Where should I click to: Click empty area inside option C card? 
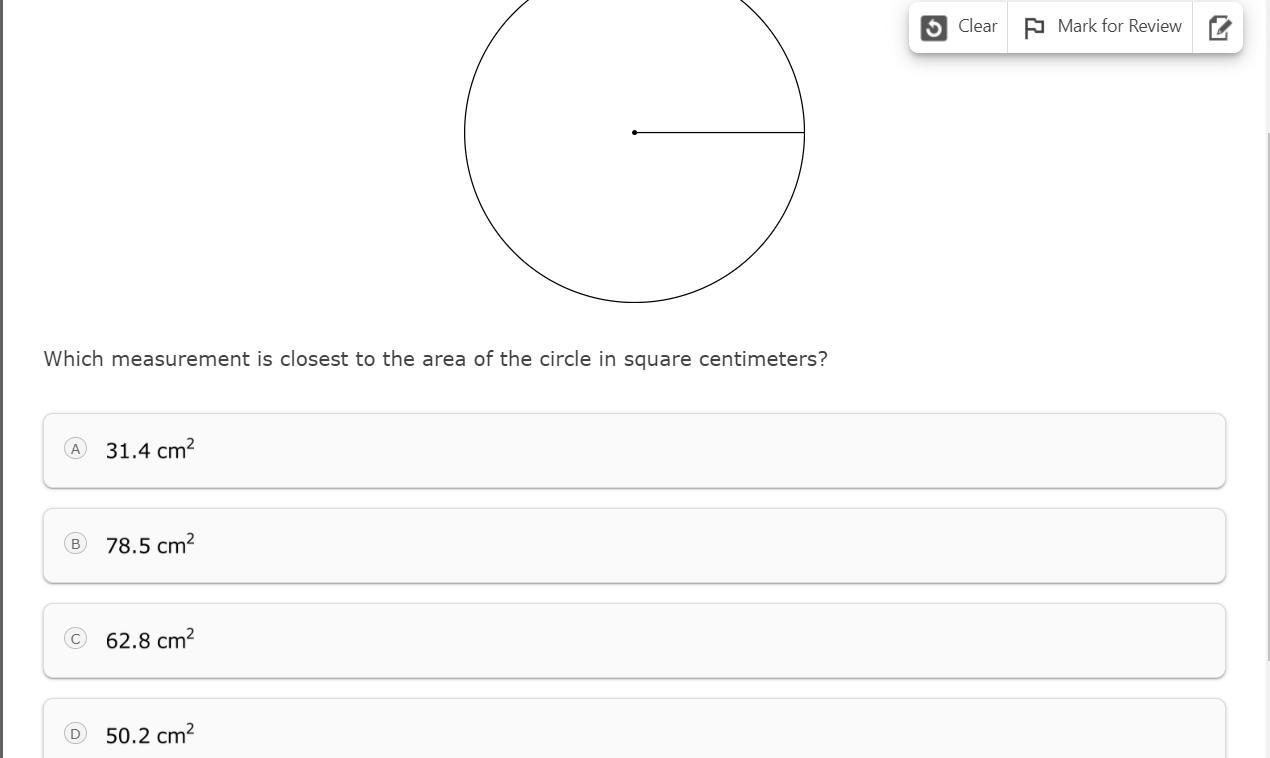click(700, 641)
